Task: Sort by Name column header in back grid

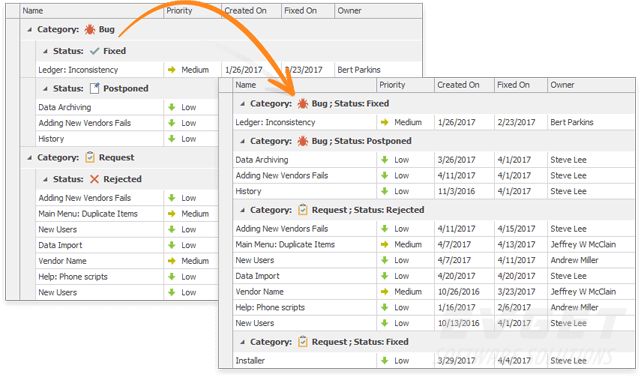Action: point(91,11)
